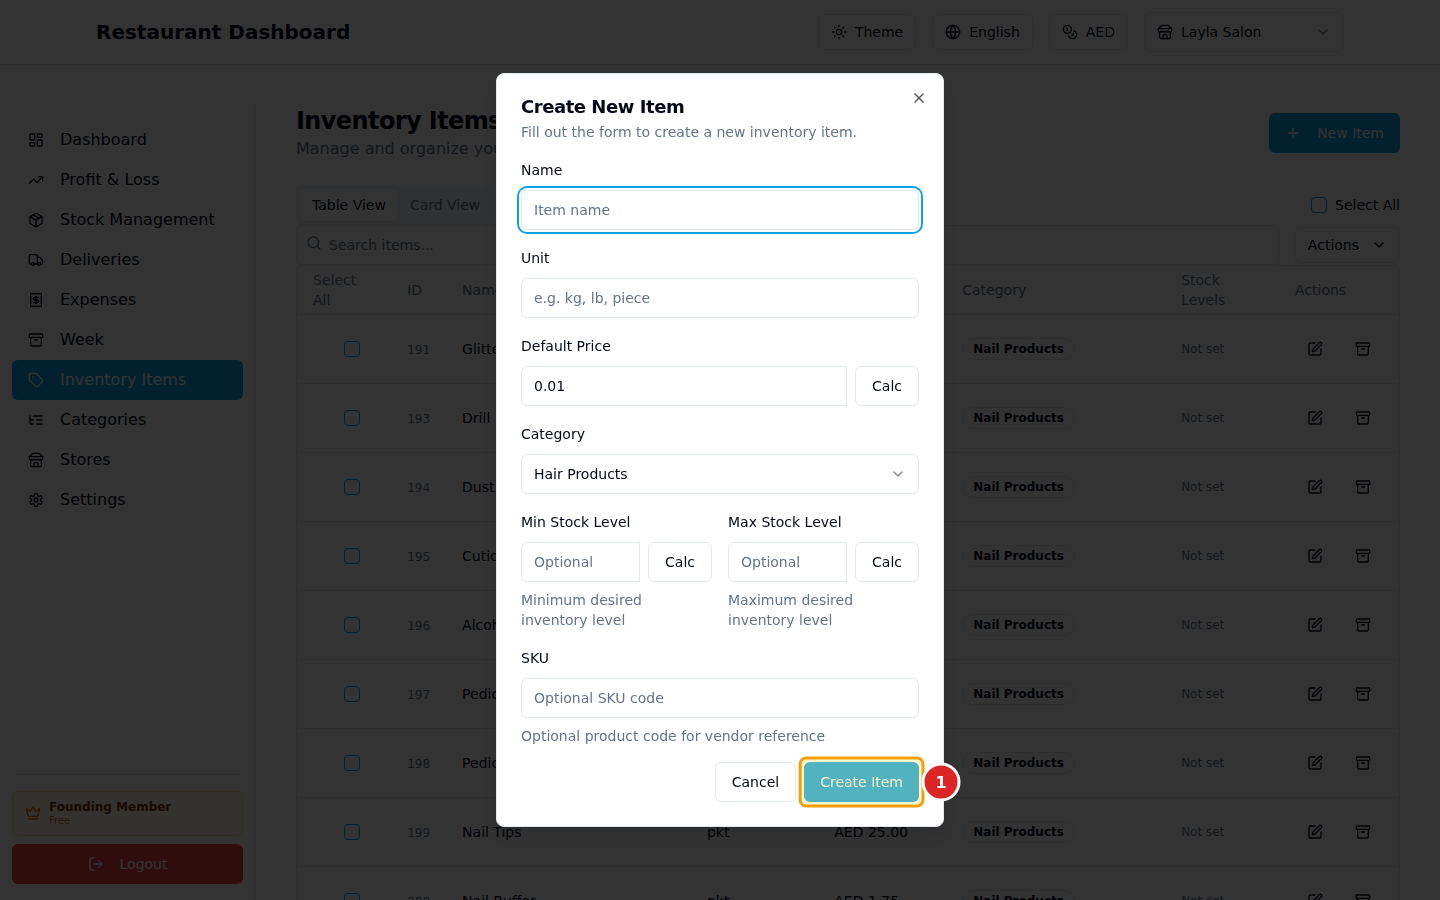Open the Actions dropdown menu

click(x=1346, y=245)
